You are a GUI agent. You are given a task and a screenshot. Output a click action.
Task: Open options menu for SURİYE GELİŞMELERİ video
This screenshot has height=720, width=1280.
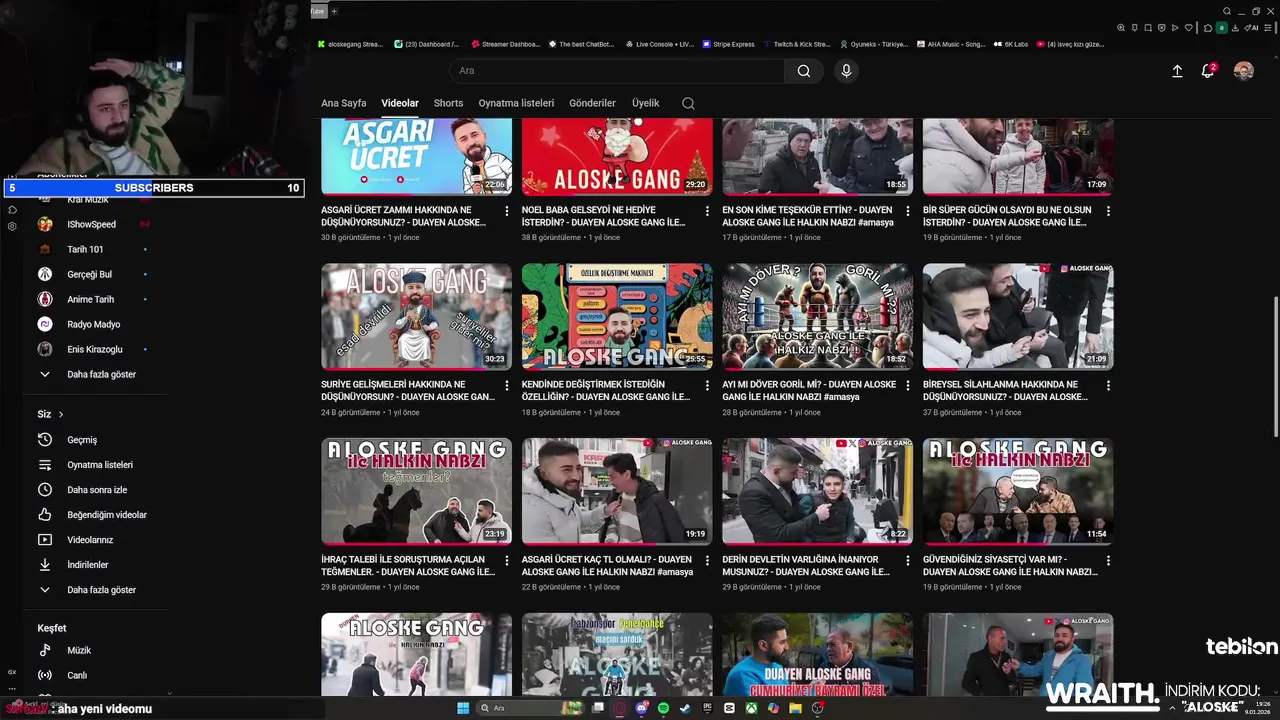(x=507, y=385)
